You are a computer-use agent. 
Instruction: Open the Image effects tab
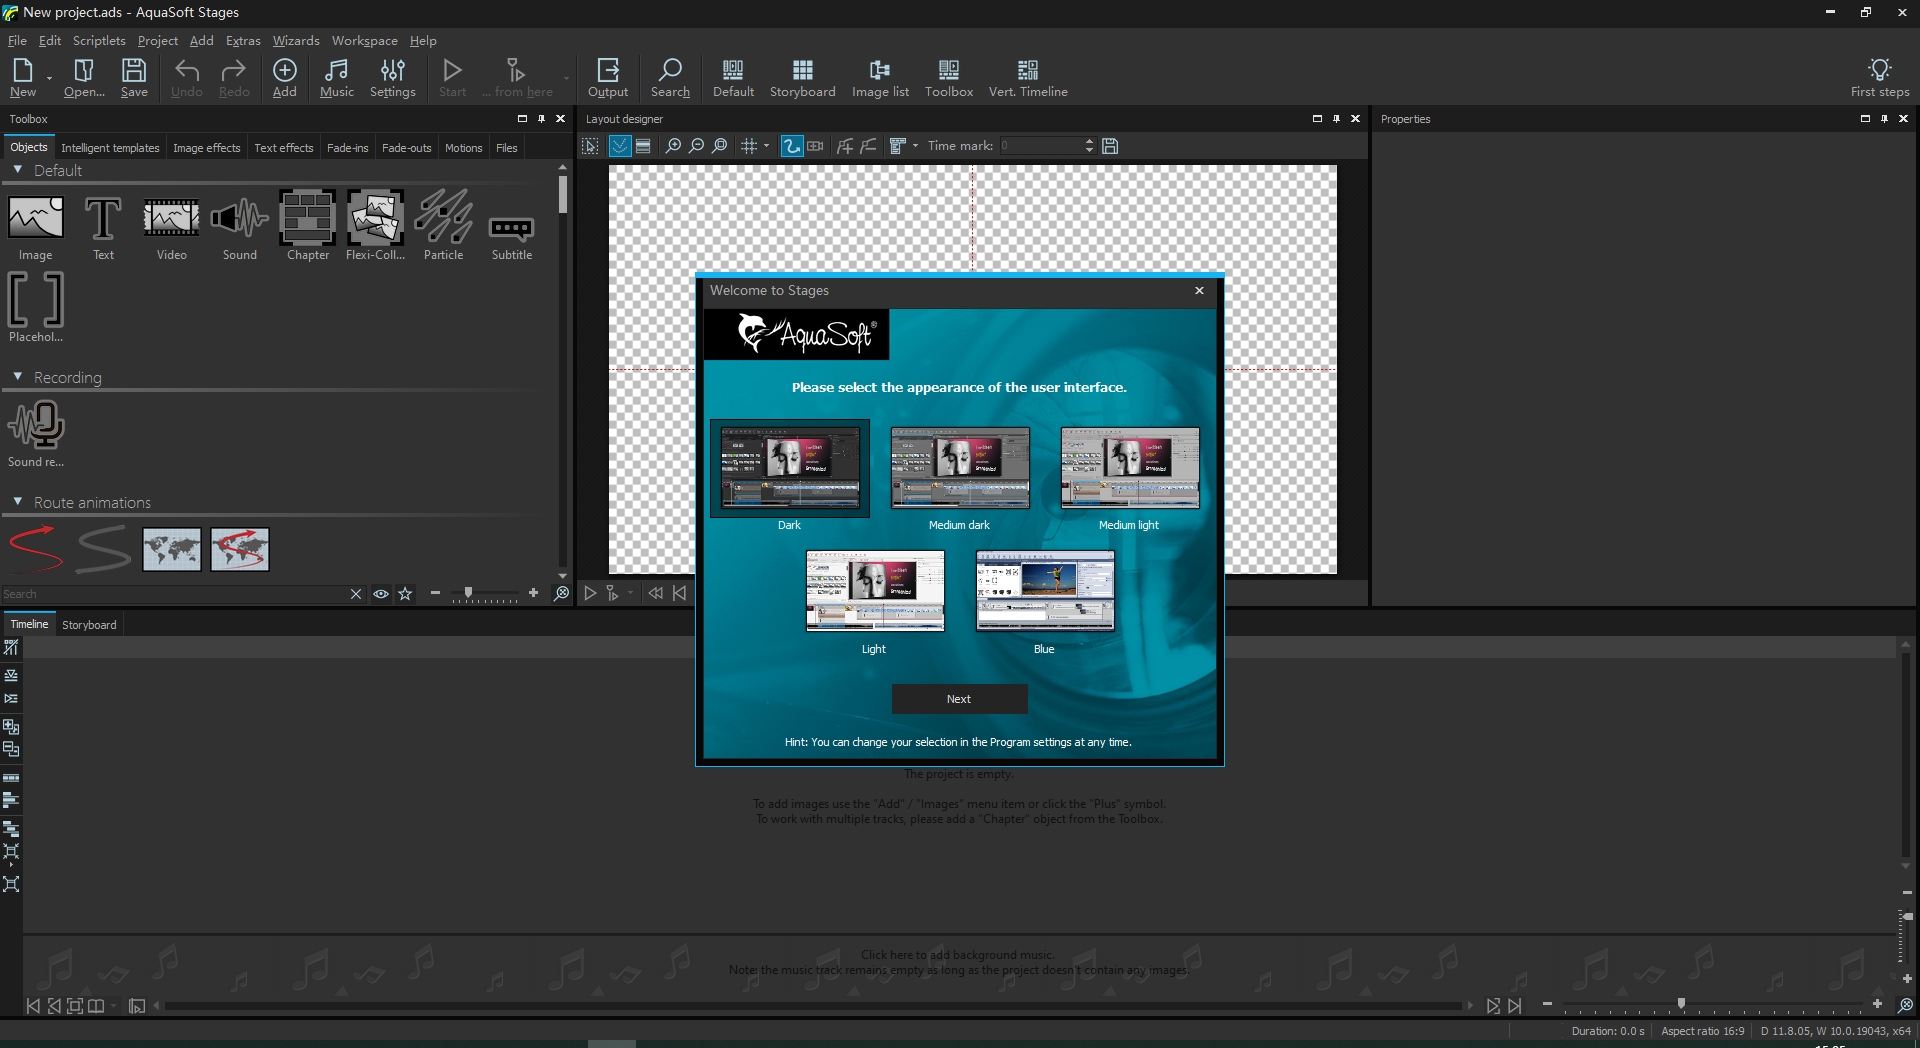[x=206, y=148]
